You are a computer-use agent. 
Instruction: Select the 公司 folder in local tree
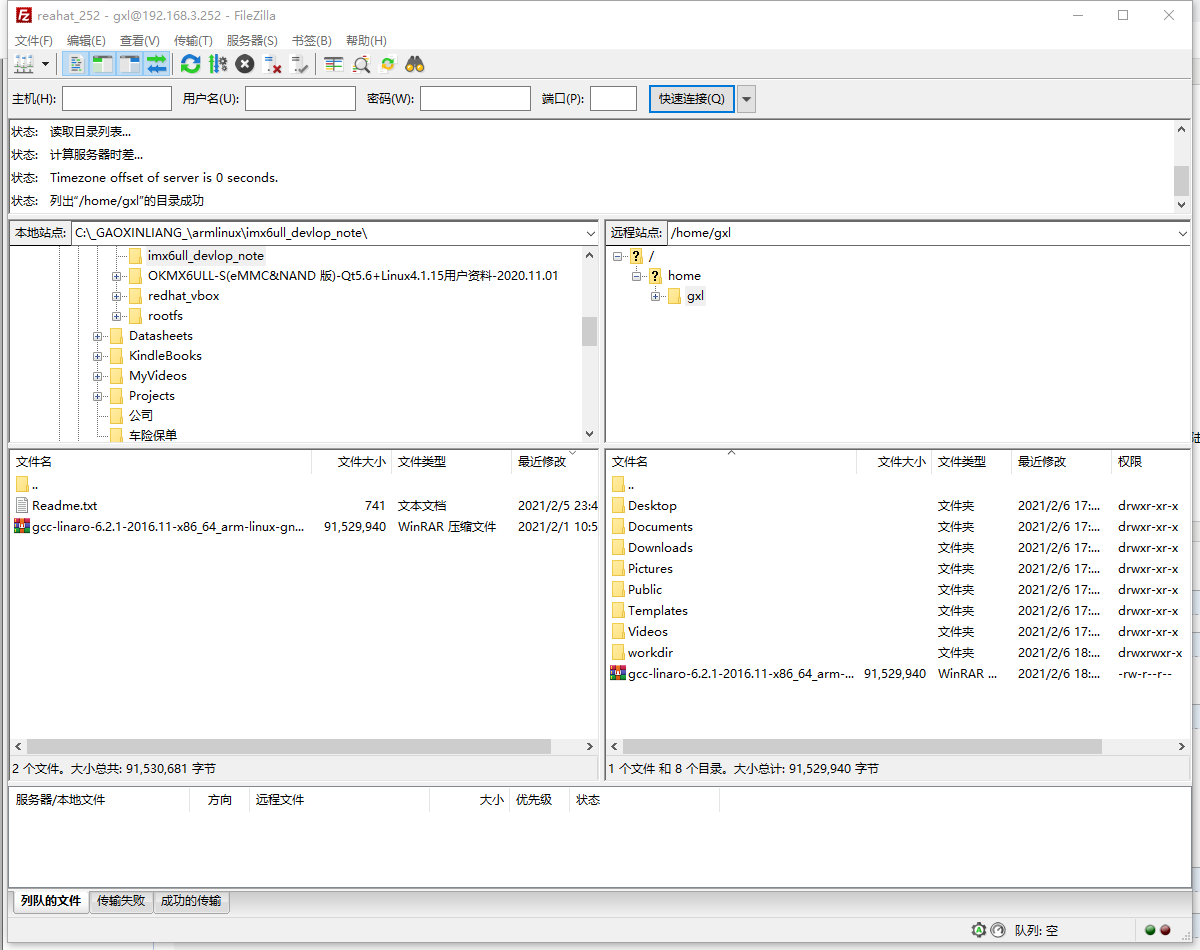[141, 415]
